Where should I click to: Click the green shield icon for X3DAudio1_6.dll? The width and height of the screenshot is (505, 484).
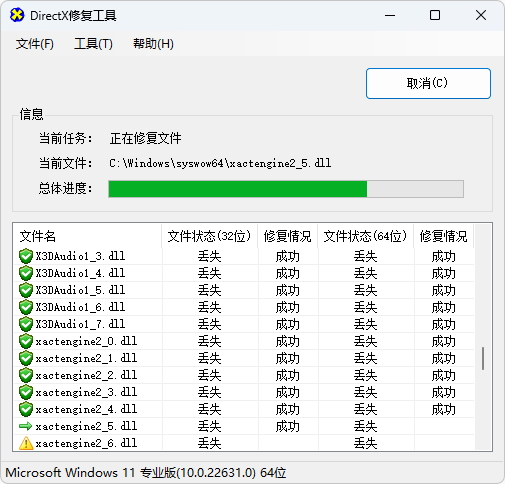[x=26, y=307]
